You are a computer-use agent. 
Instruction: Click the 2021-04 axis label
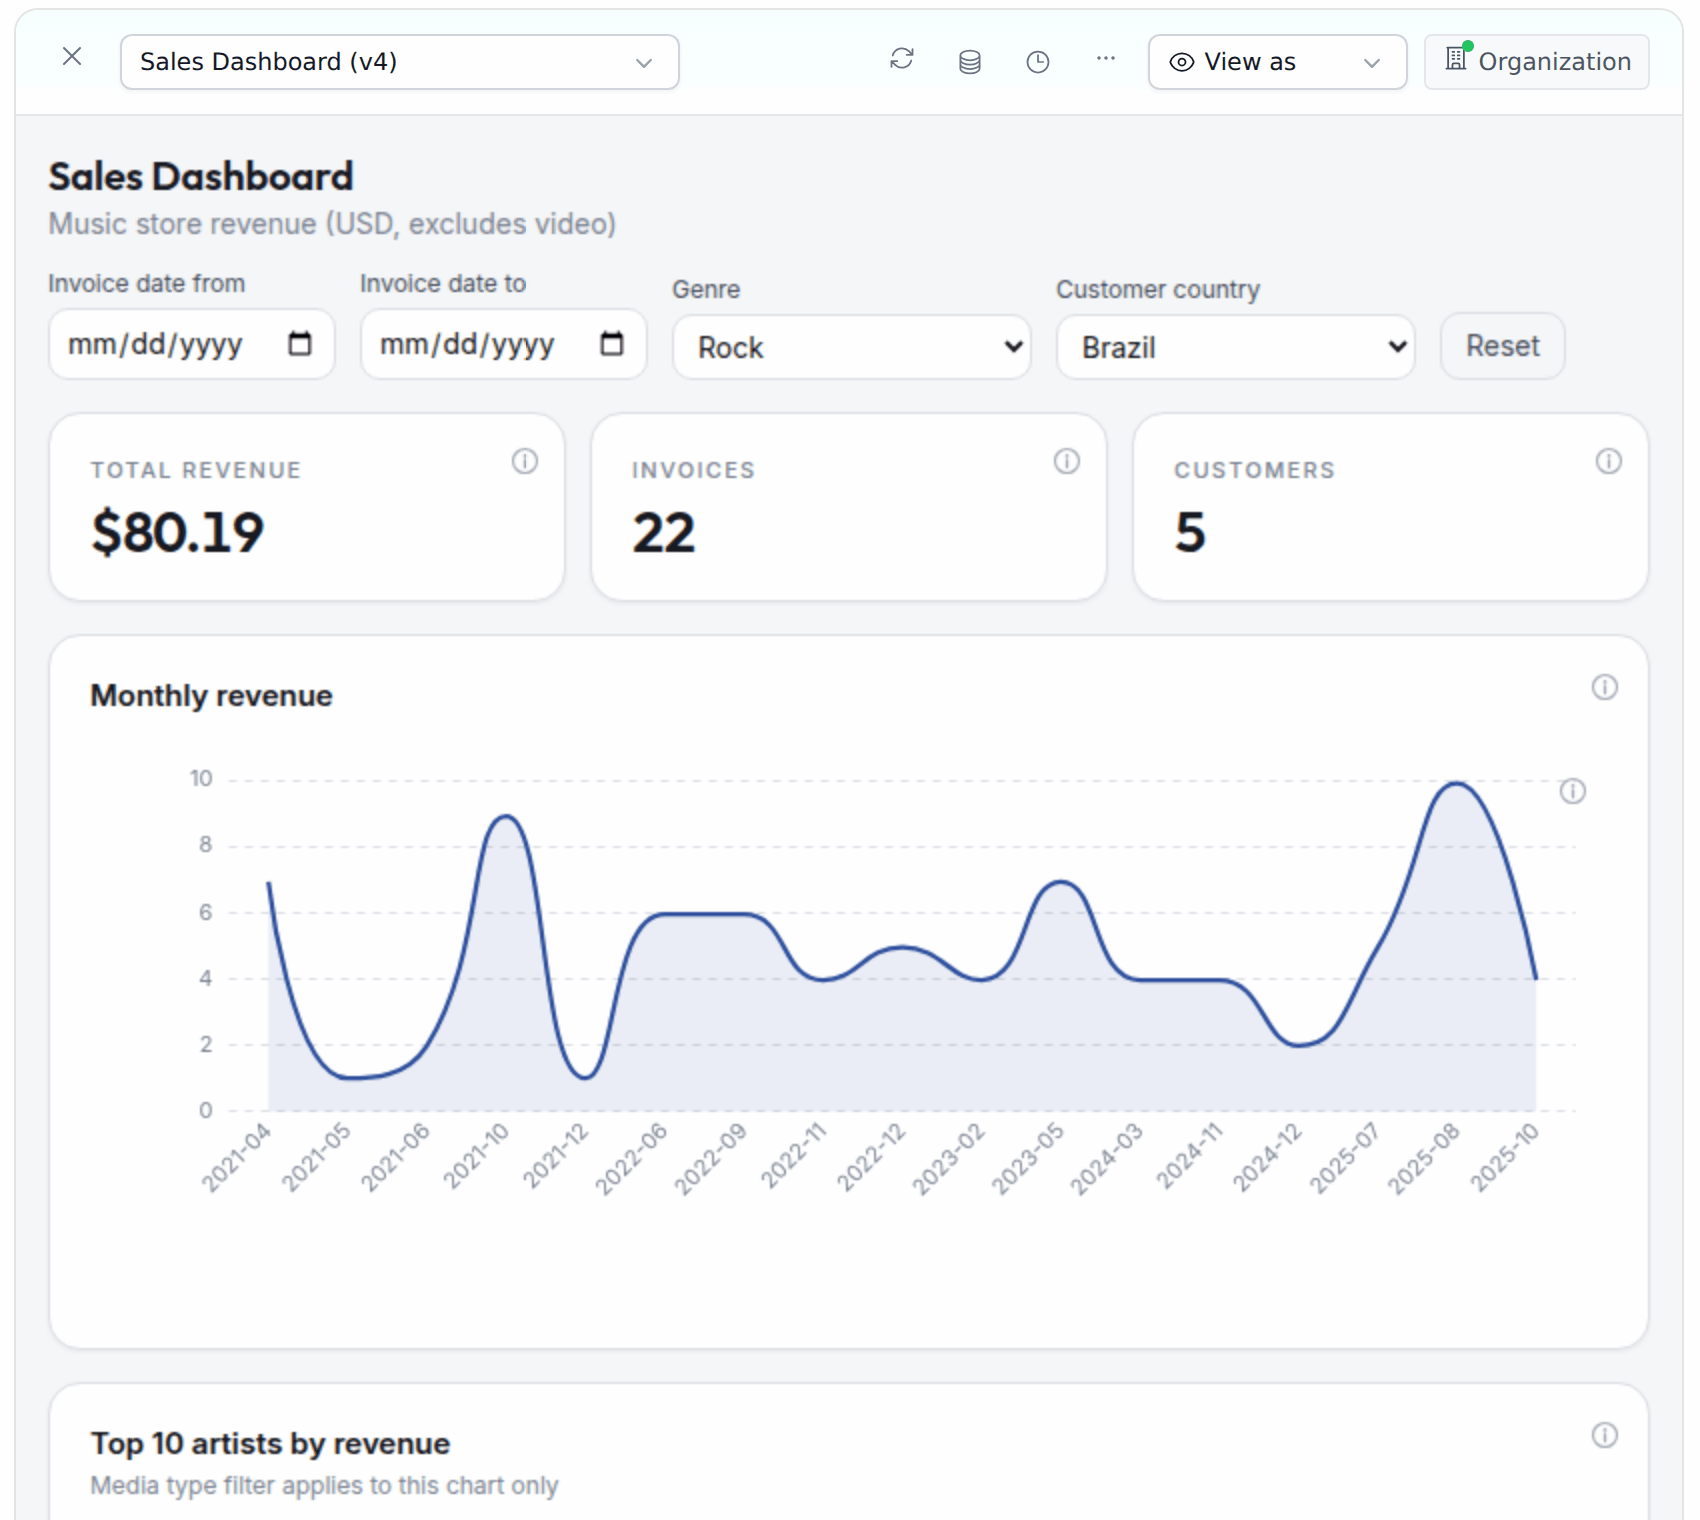[236, 1157]
